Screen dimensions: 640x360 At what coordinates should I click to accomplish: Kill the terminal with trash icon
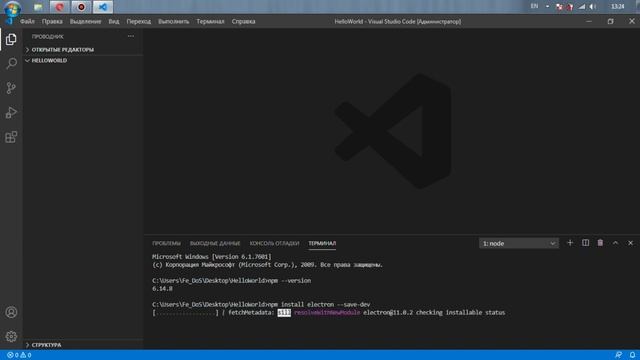[600, 243]
